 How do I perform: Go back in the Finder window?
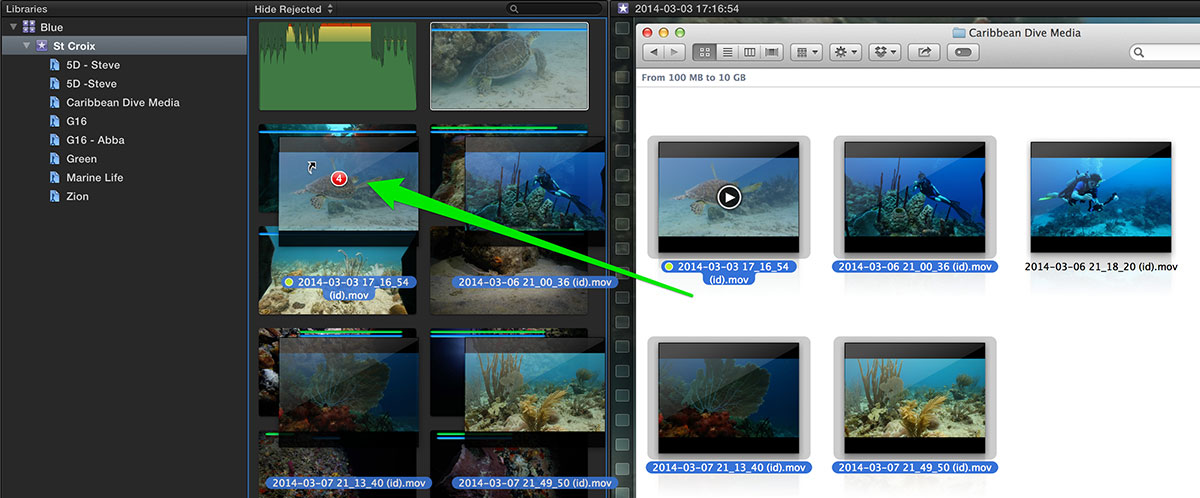pyautogui.click(x=652, y=52)
